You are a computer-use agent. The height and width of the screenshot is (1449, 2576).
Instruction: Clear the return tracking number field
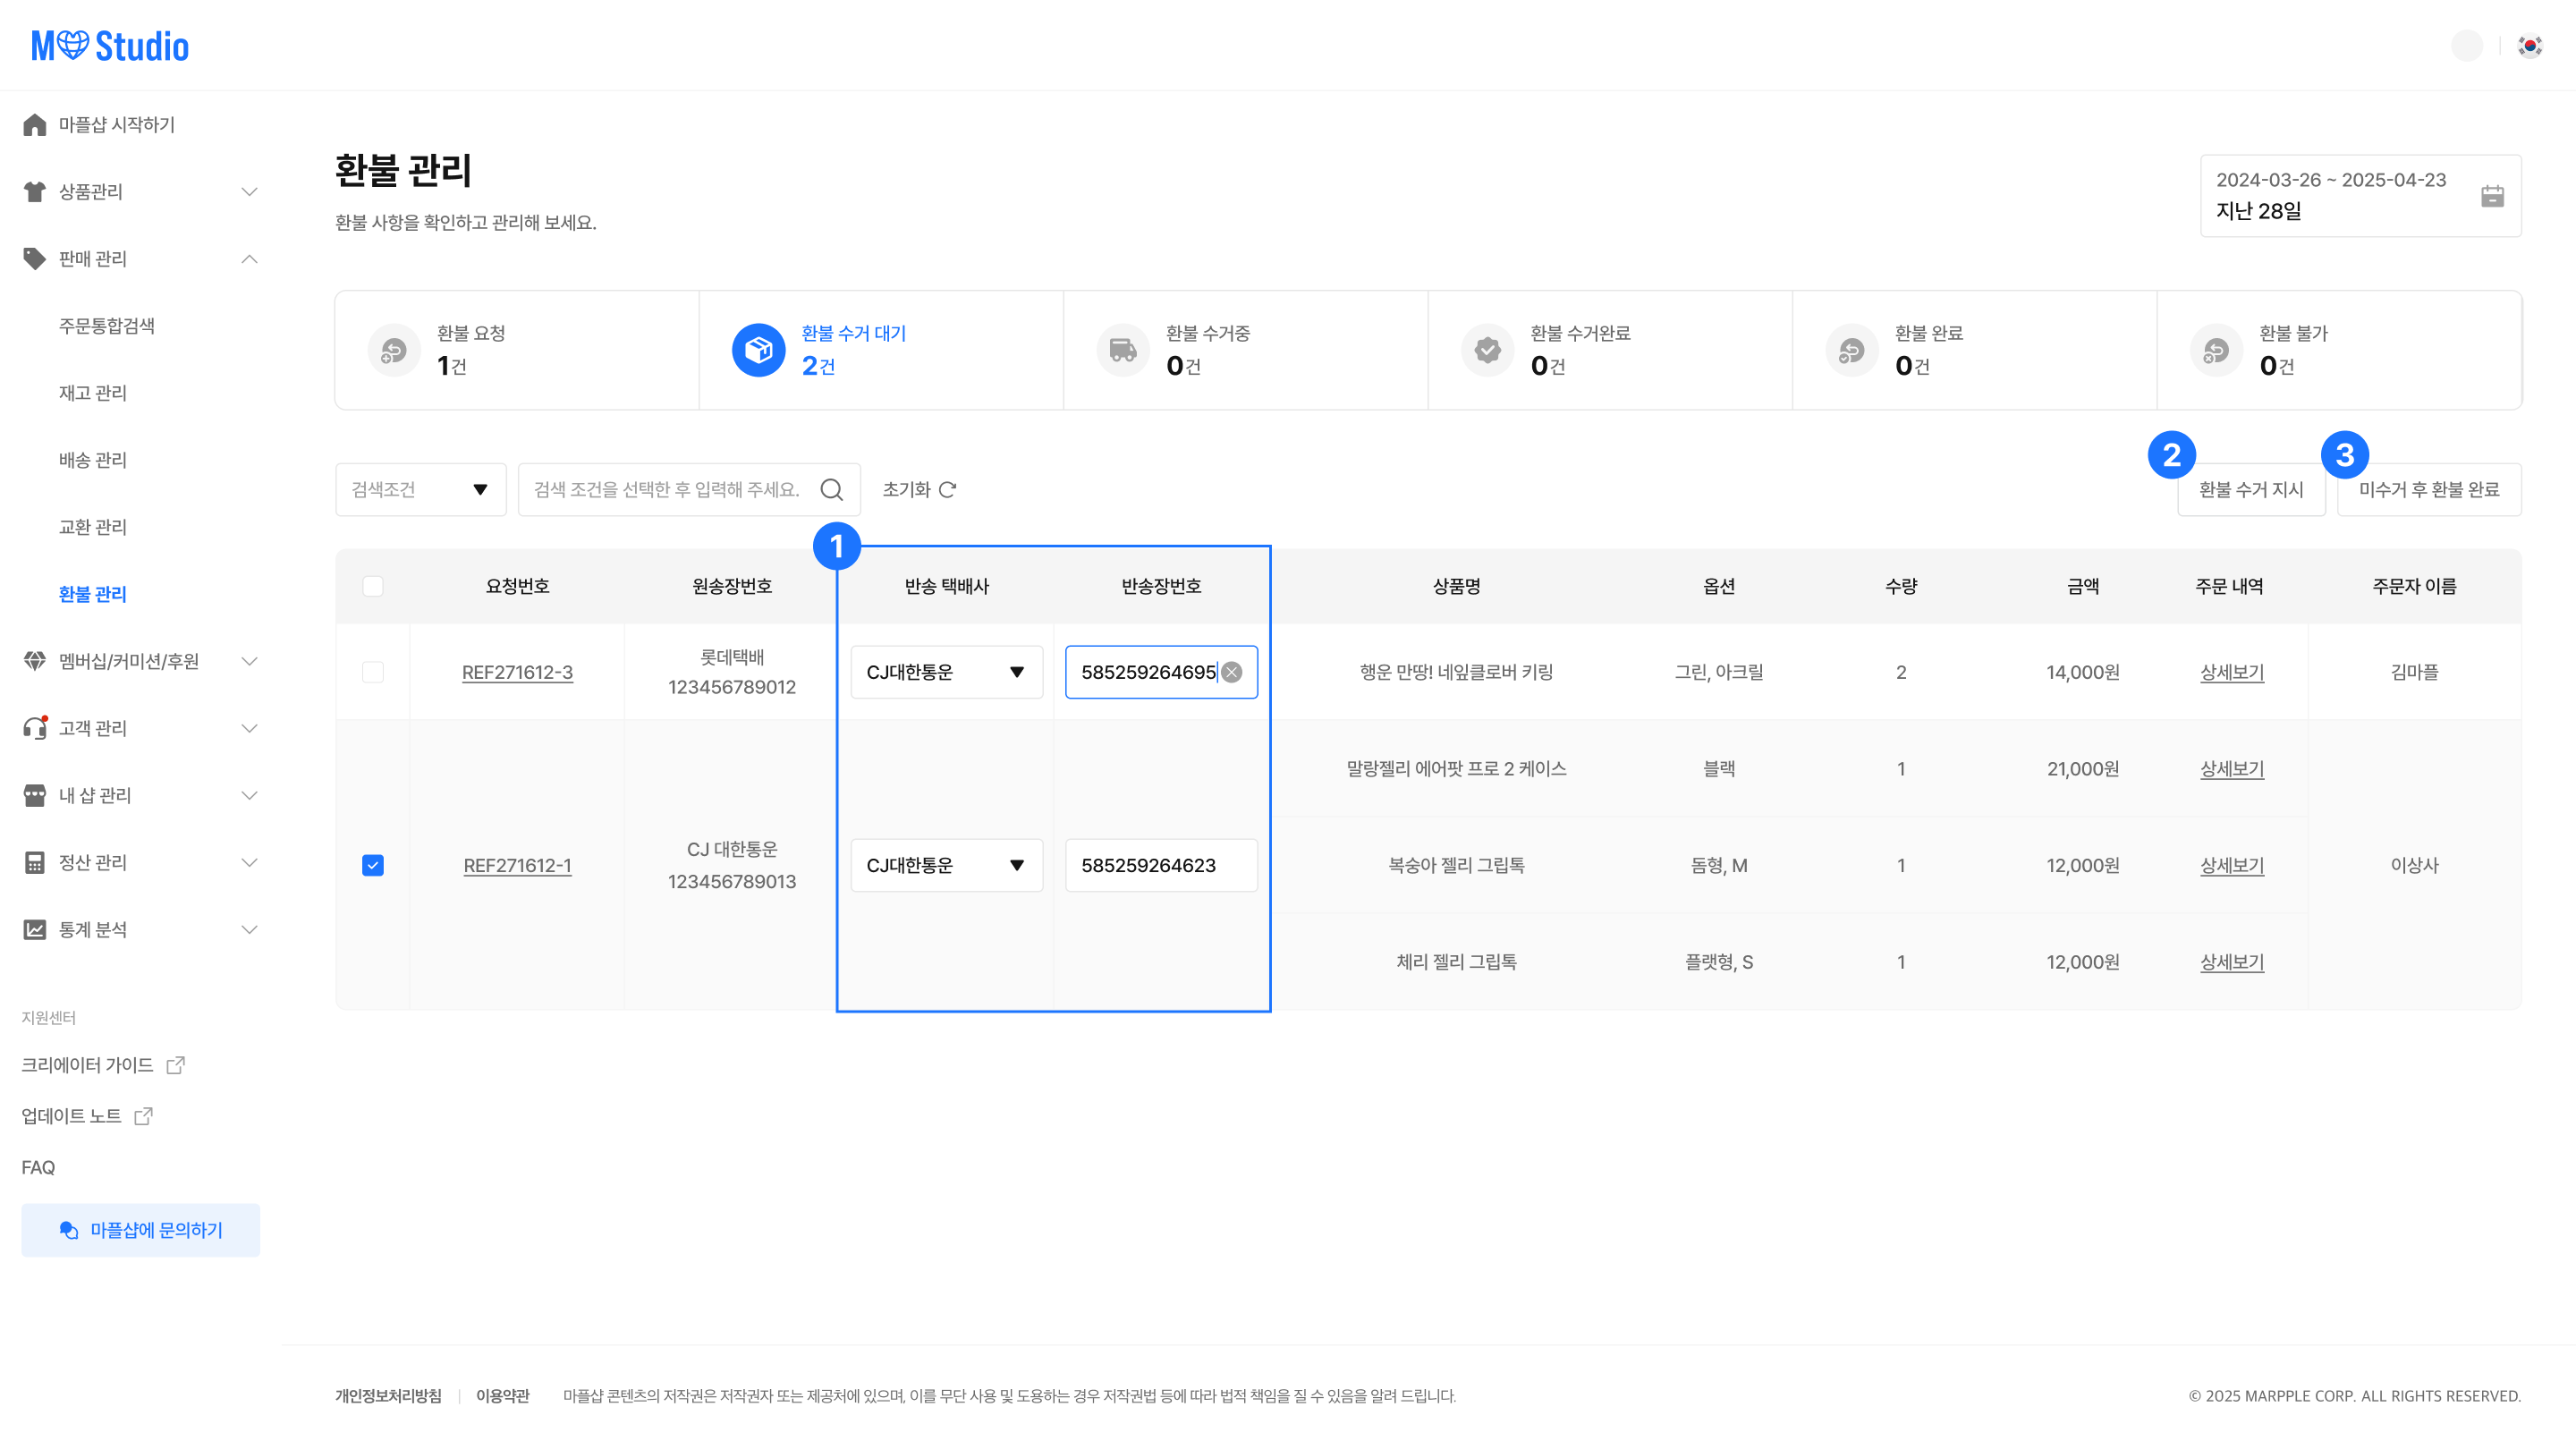1232,672
